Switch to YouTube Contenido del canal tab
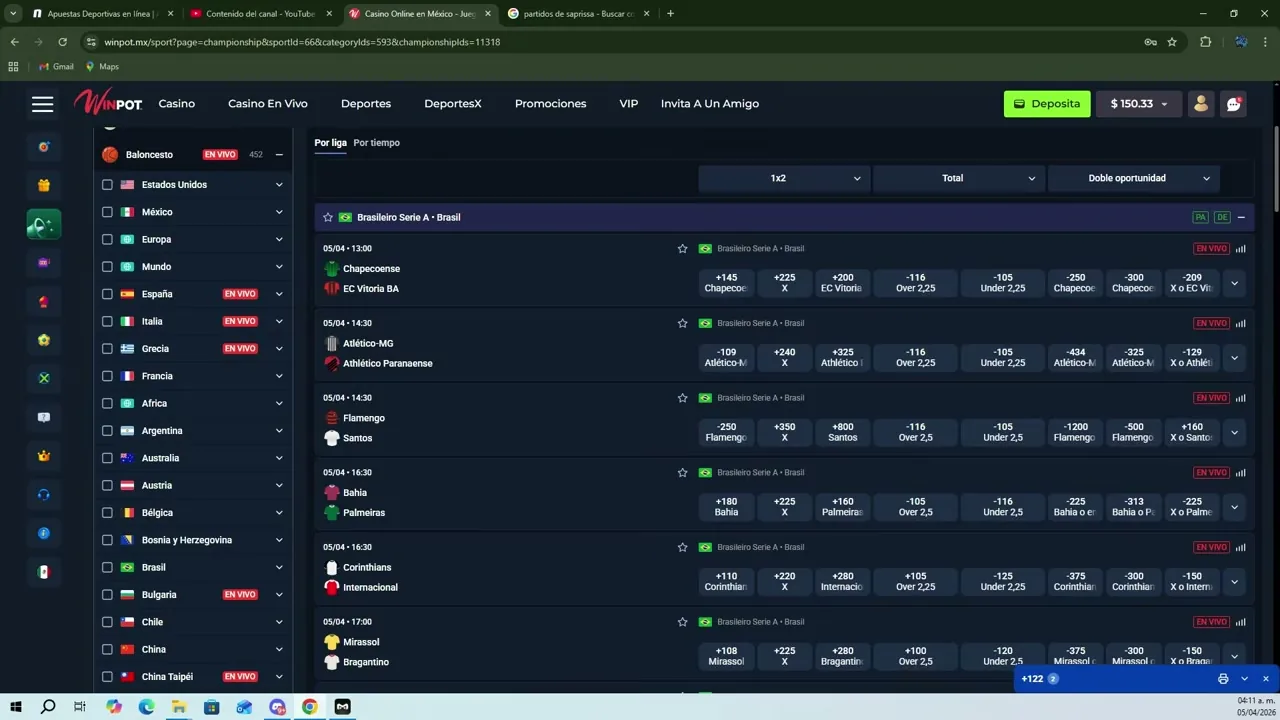 point(262,14)
